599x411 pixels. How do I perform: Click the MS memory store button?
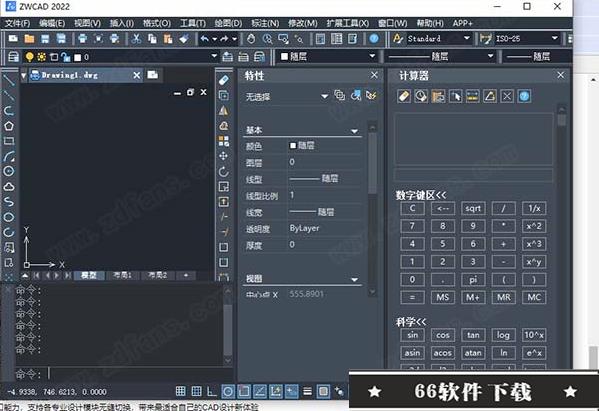[443, 297]
